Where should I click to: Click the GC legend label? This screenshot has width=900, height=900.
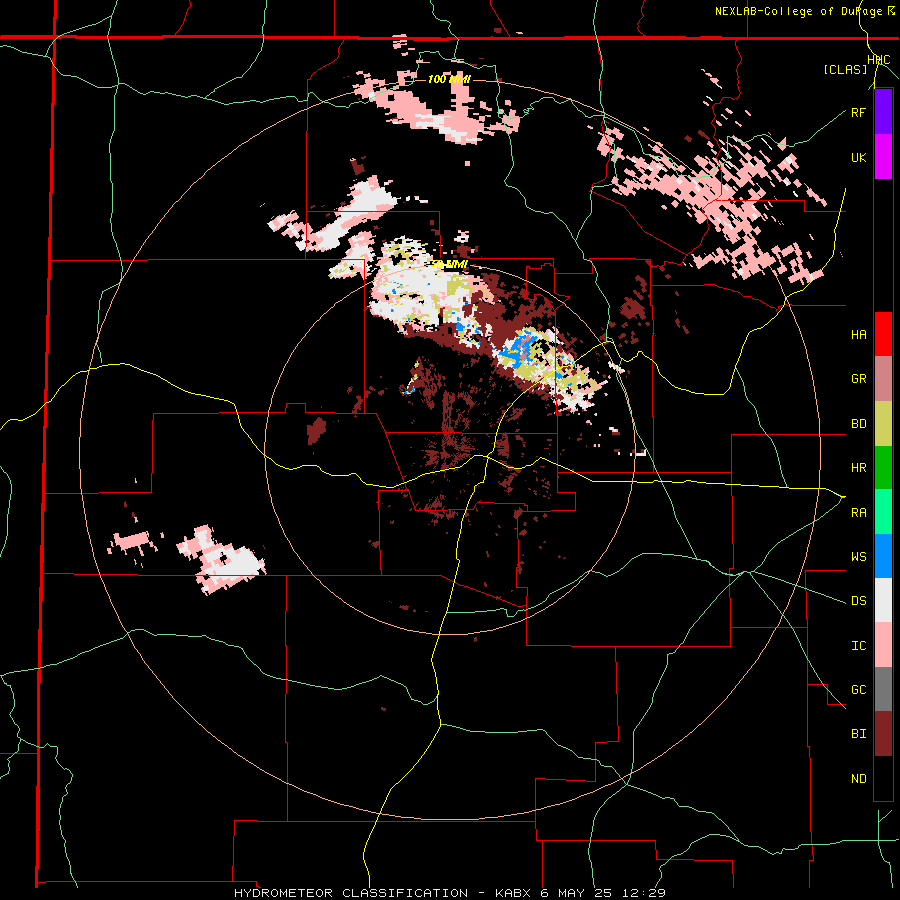pyautogui.click(x=858, y=690)
